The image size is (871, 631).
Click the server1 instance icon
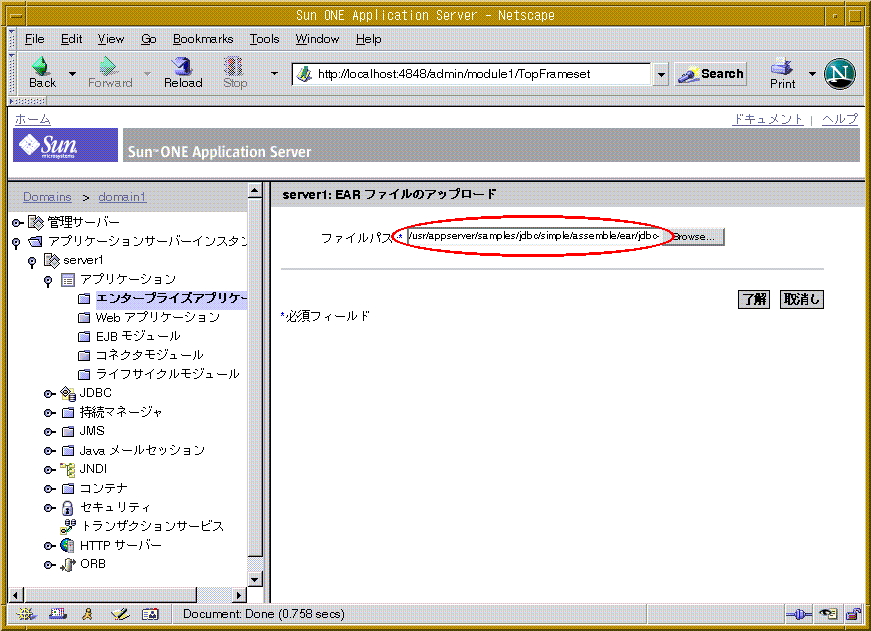(52, 260)
